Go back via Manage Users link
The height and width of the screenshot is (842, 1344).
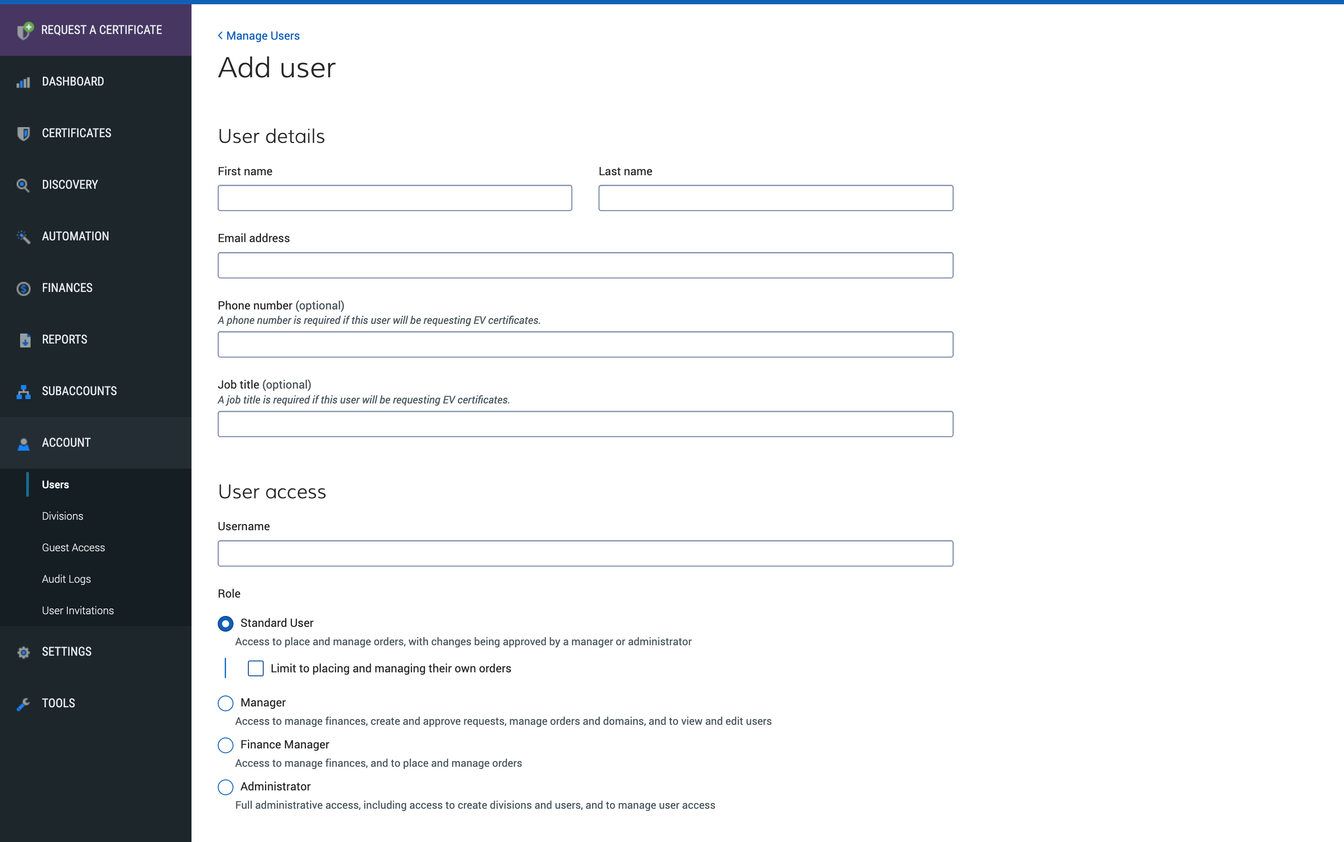point(260,35)
